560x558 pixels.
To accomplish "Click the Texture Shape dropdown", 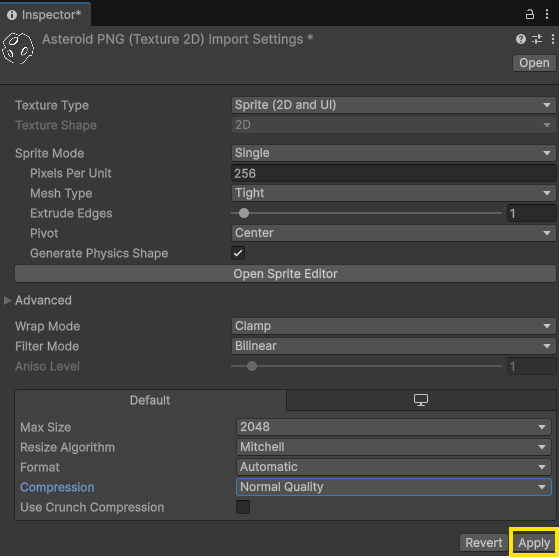I will 394,125.
